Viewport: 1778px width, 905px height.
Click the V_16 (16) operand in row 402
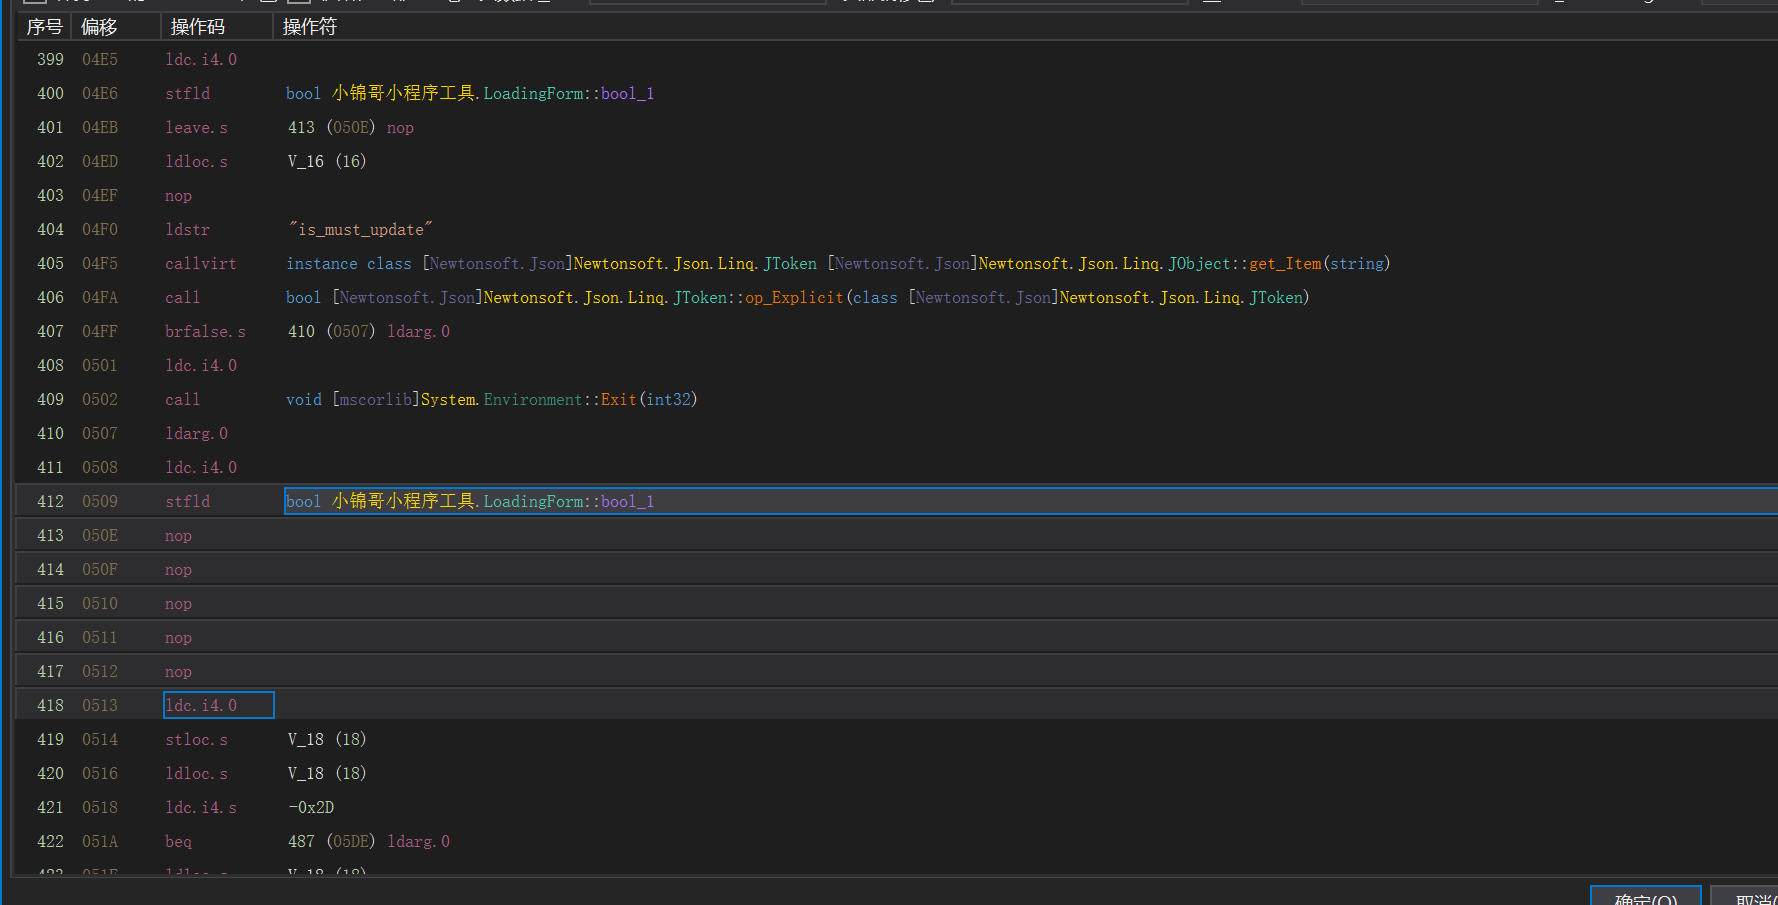327,161
